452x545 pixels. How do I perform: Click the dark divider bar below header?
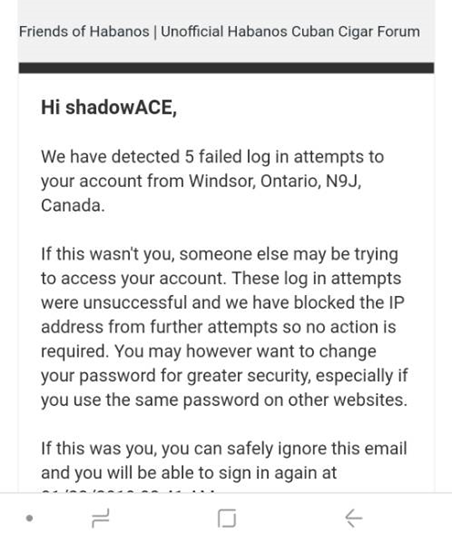point(226,68)
